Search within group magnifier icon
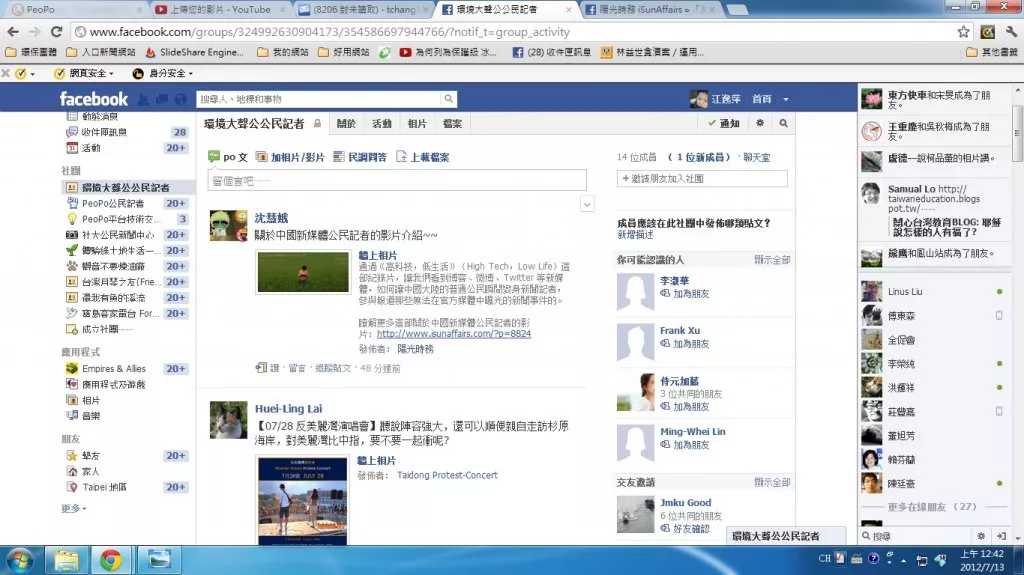1024x575 pixels. 783,123
